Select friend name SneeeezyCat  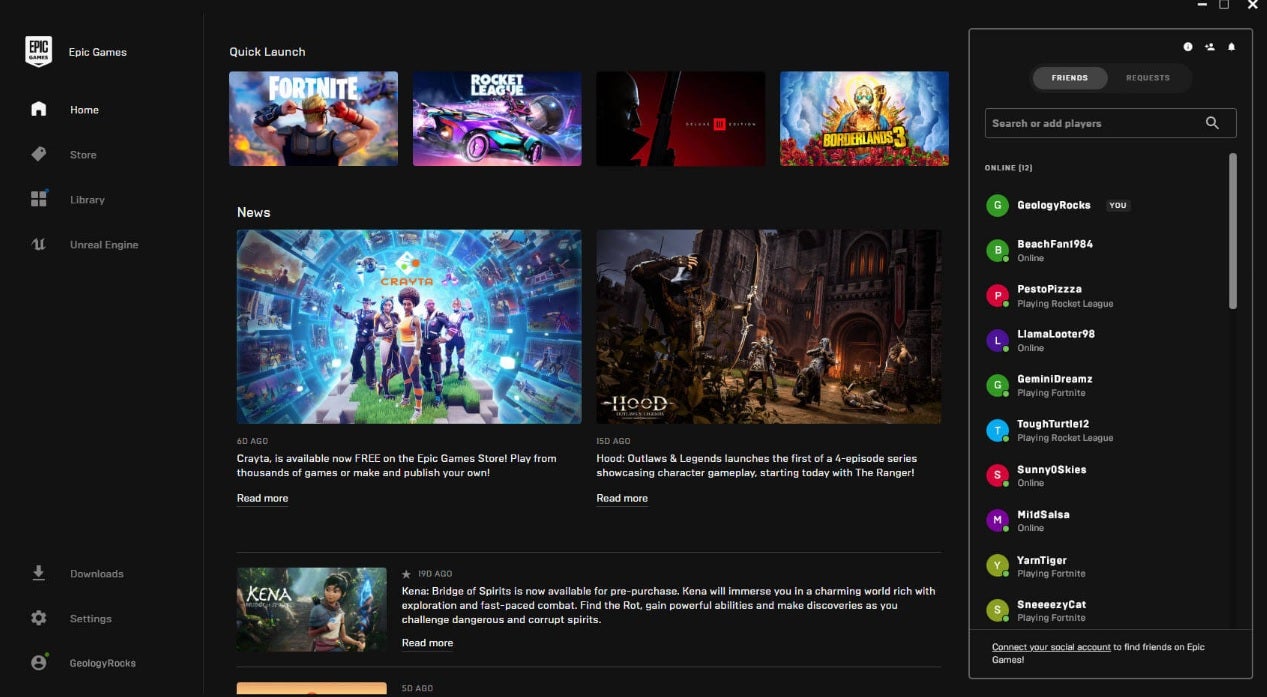click(1052, 604)
